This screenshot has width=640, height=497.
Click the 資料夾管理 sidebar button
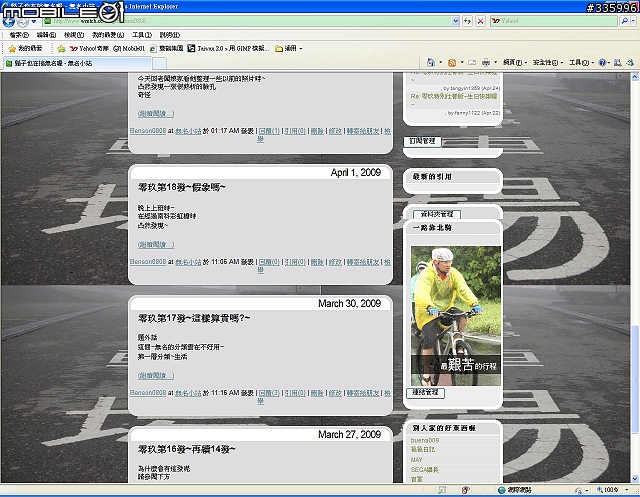(x=437, y=214)
